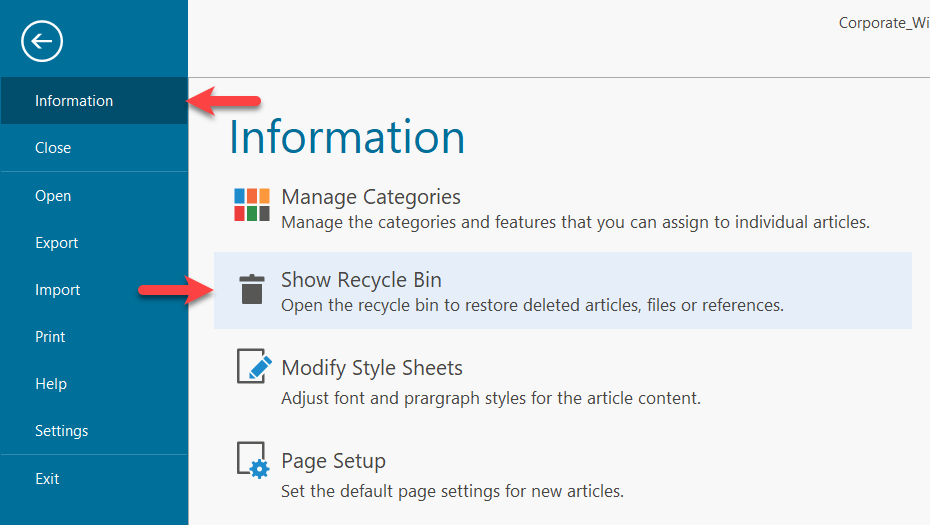Select the Modify Style Sheets heading

tap(372, 368)
